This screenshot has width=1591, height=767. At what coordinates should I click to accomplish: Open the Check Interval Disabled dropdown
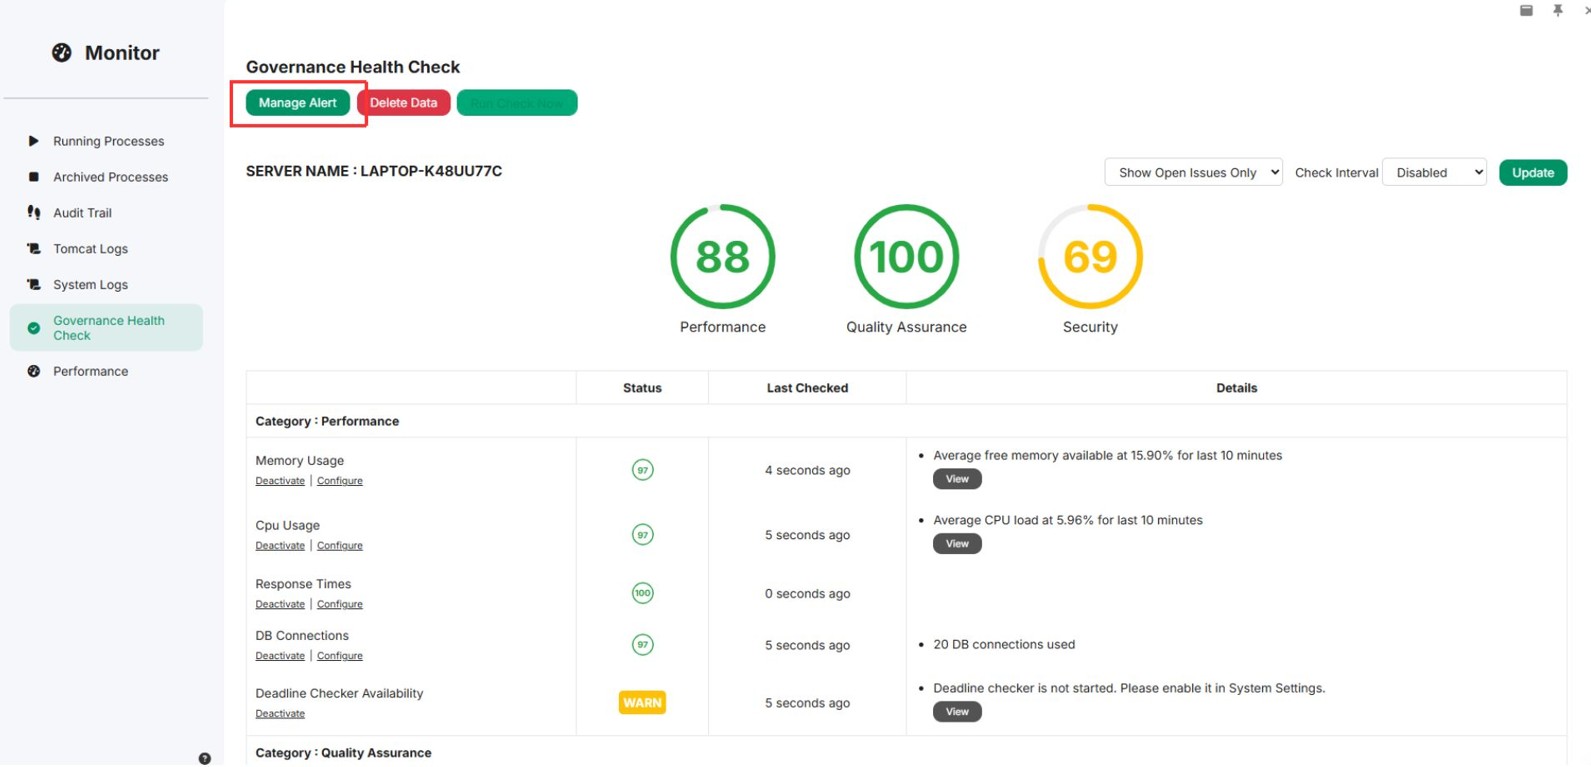[1434, 172]
